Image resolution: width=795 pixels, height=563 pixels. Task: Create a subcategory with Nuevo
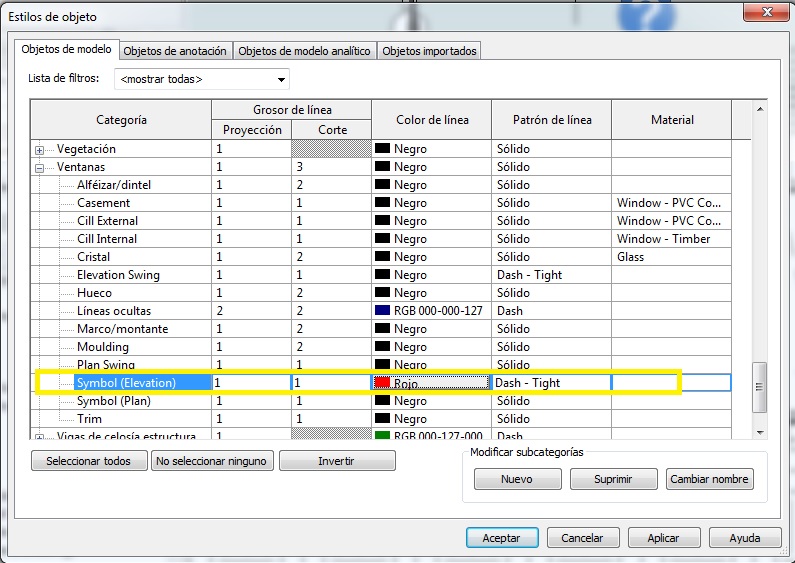(516, 479)
